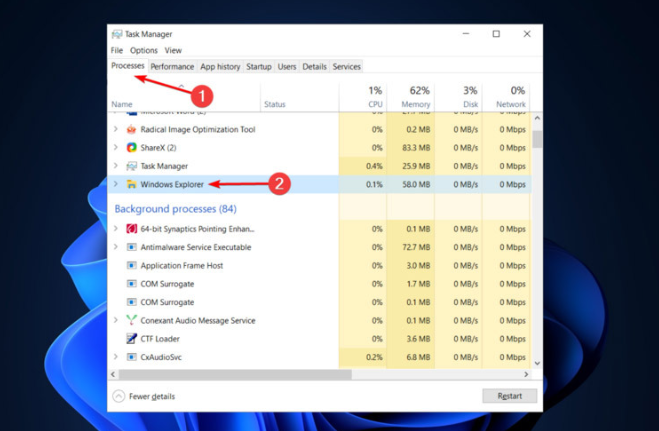Switch to the Performance tab

pos(172,67)
